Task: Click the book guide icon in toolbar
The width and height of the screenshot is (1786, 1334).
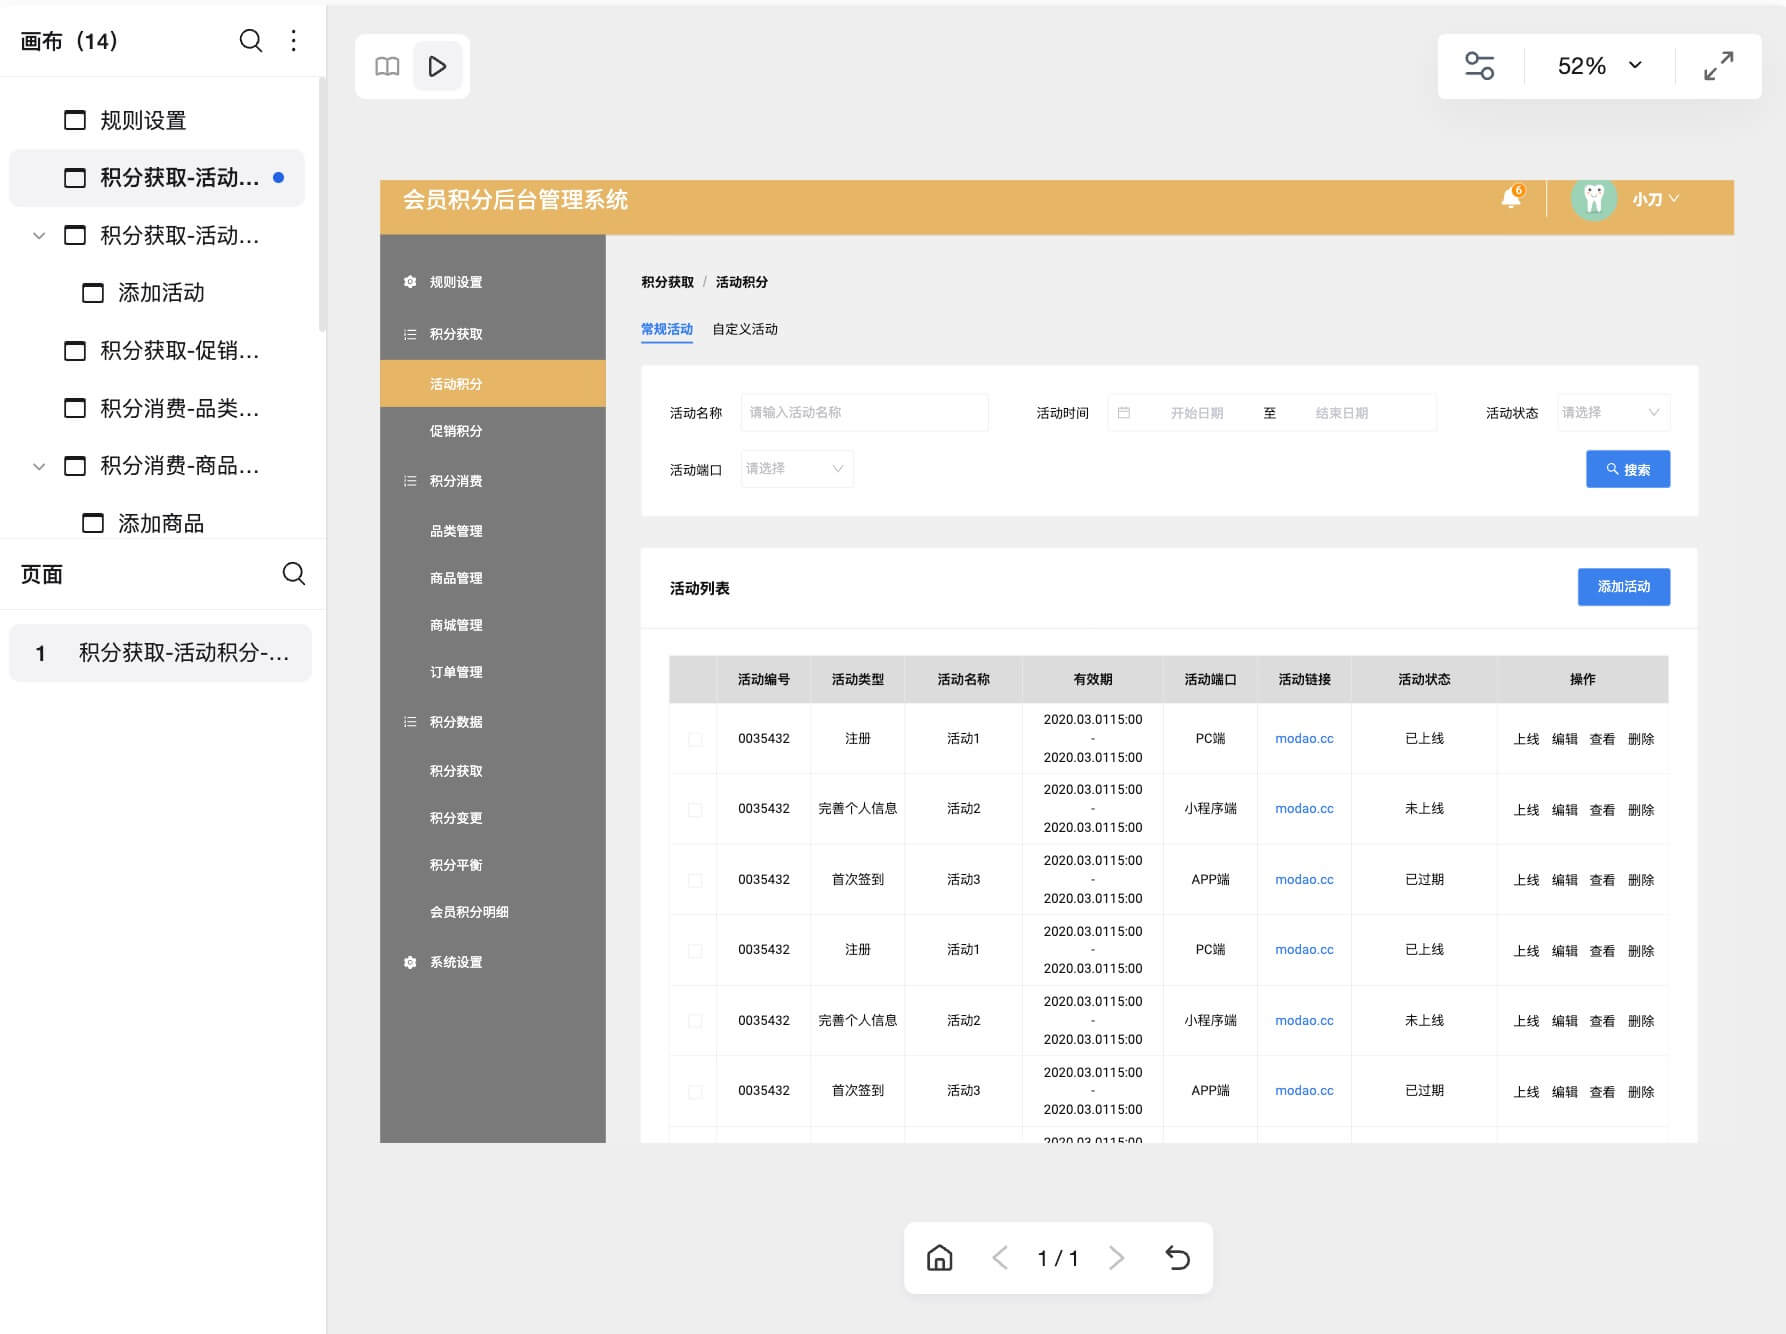Action: (387, 66)
